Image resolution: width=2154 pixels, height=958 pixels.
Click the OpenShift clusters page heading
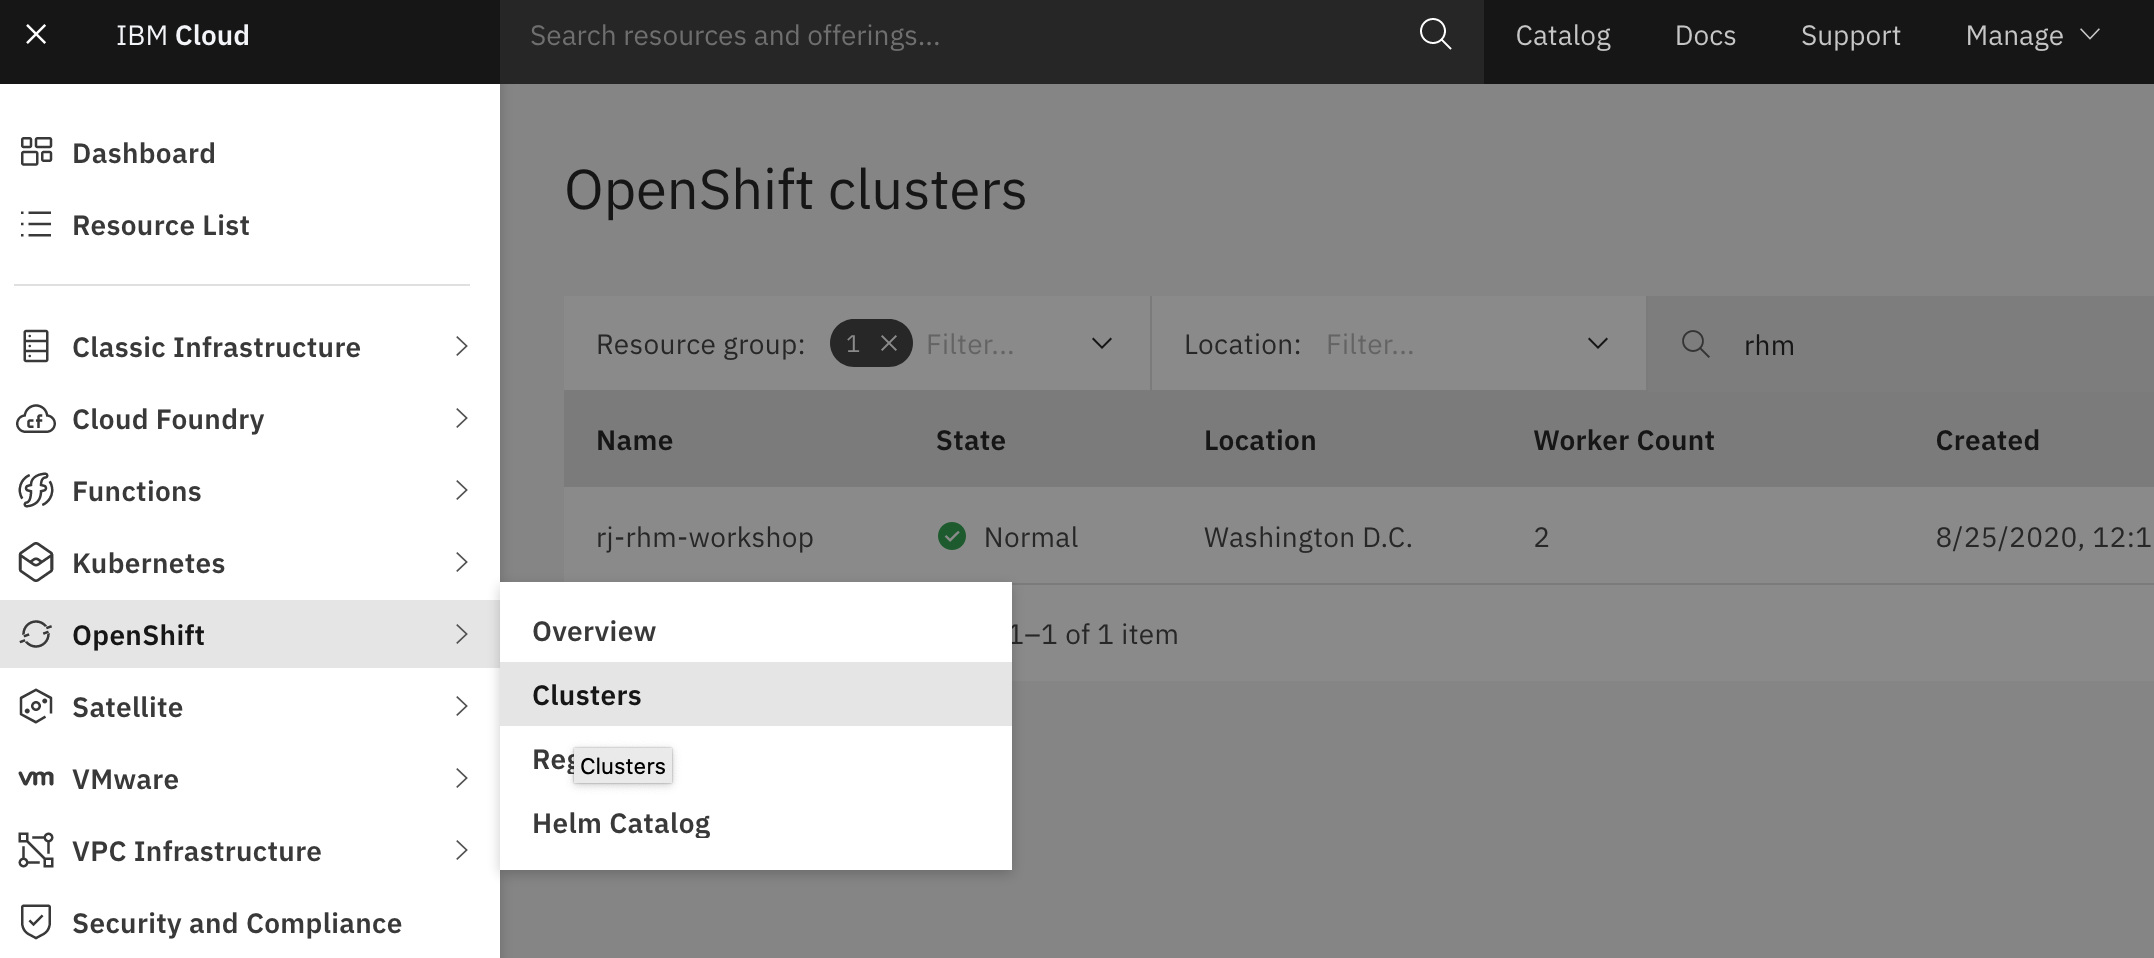click(x=796, y=190)
